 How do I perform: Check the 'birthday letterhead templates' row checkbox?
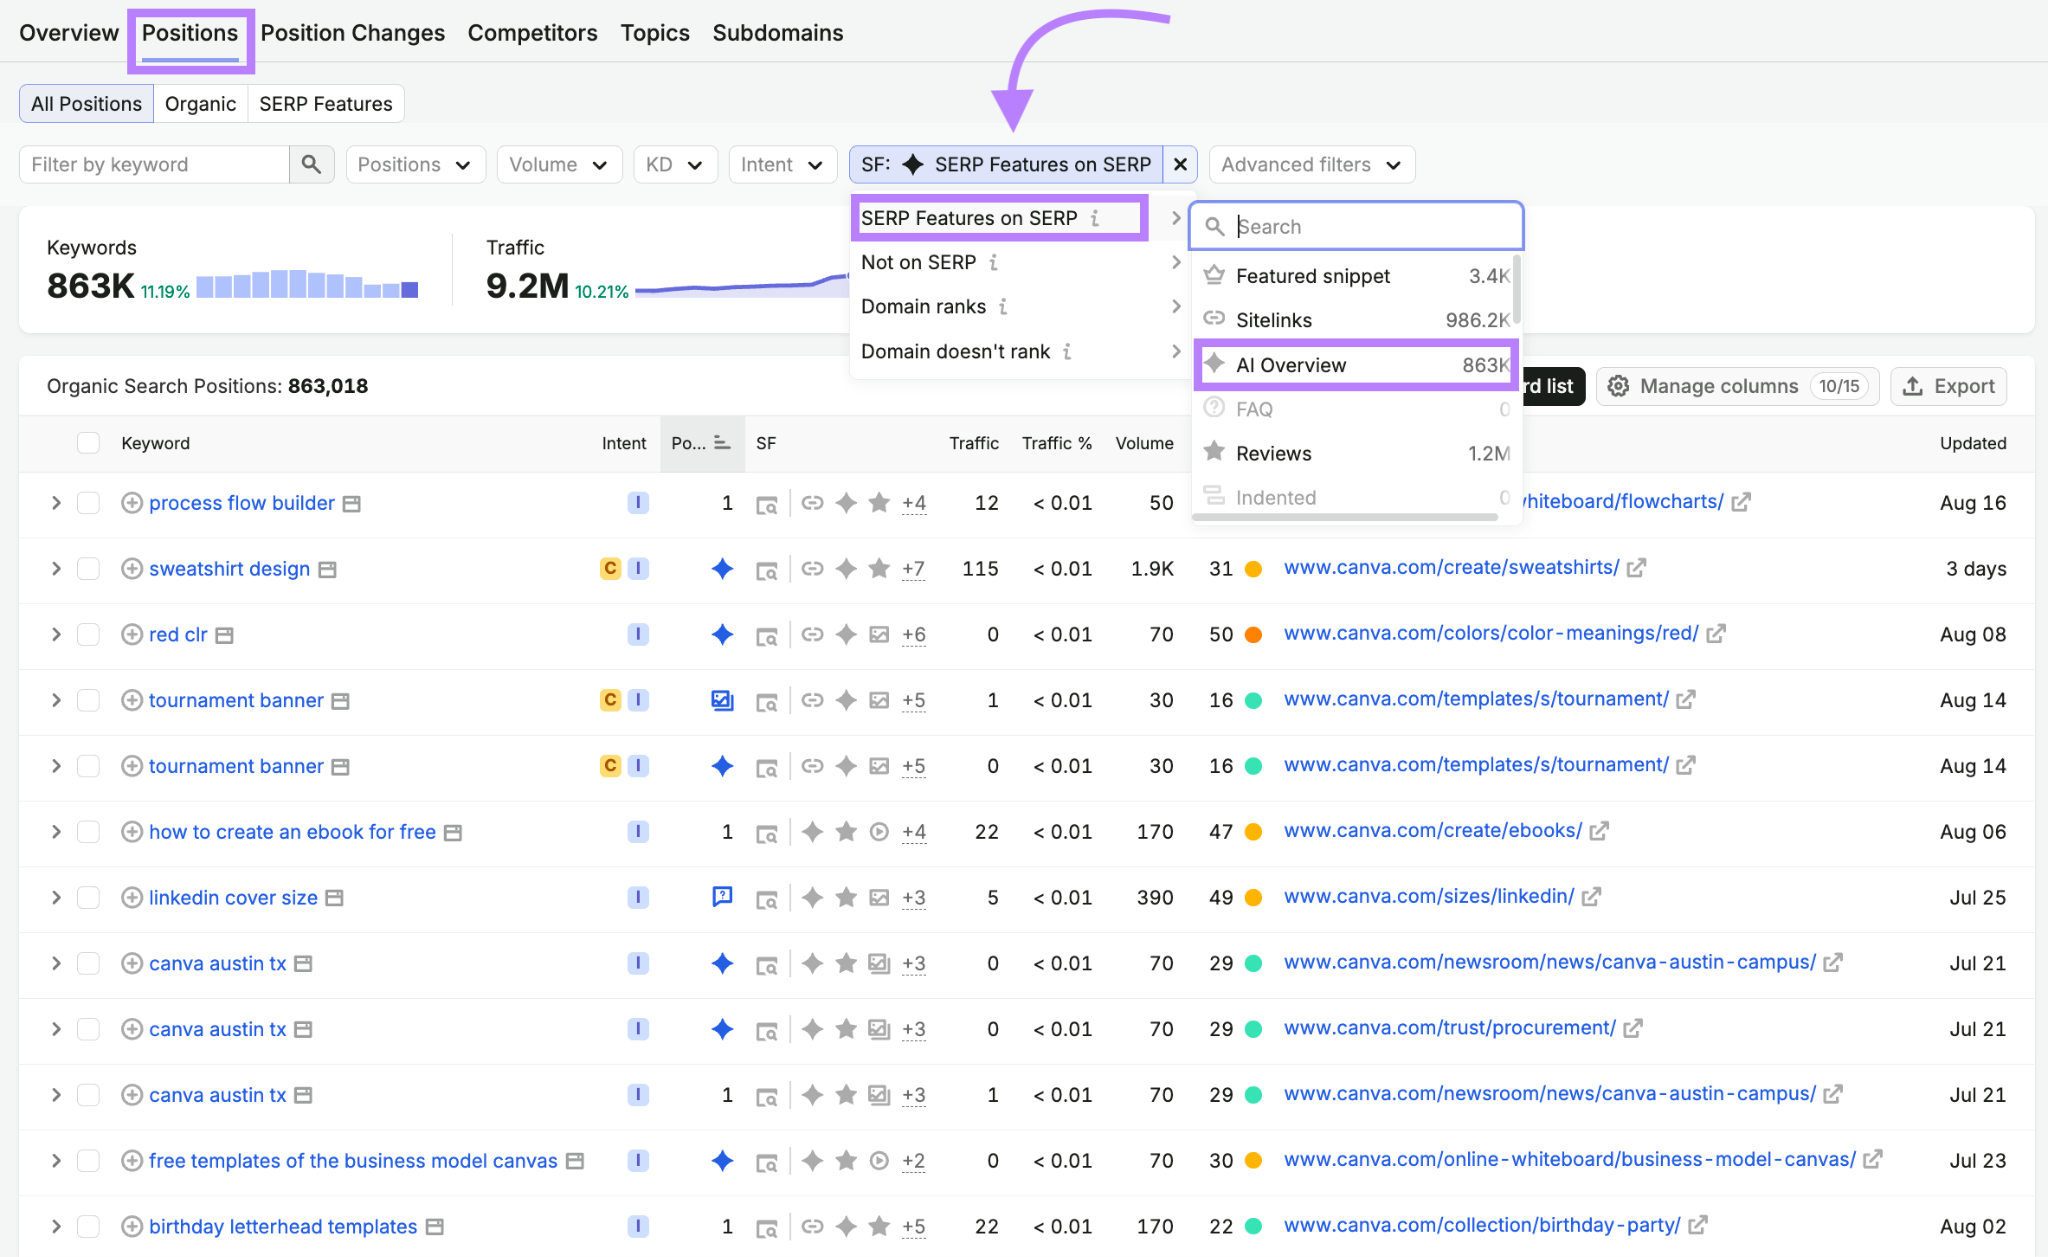point(88,1226)
